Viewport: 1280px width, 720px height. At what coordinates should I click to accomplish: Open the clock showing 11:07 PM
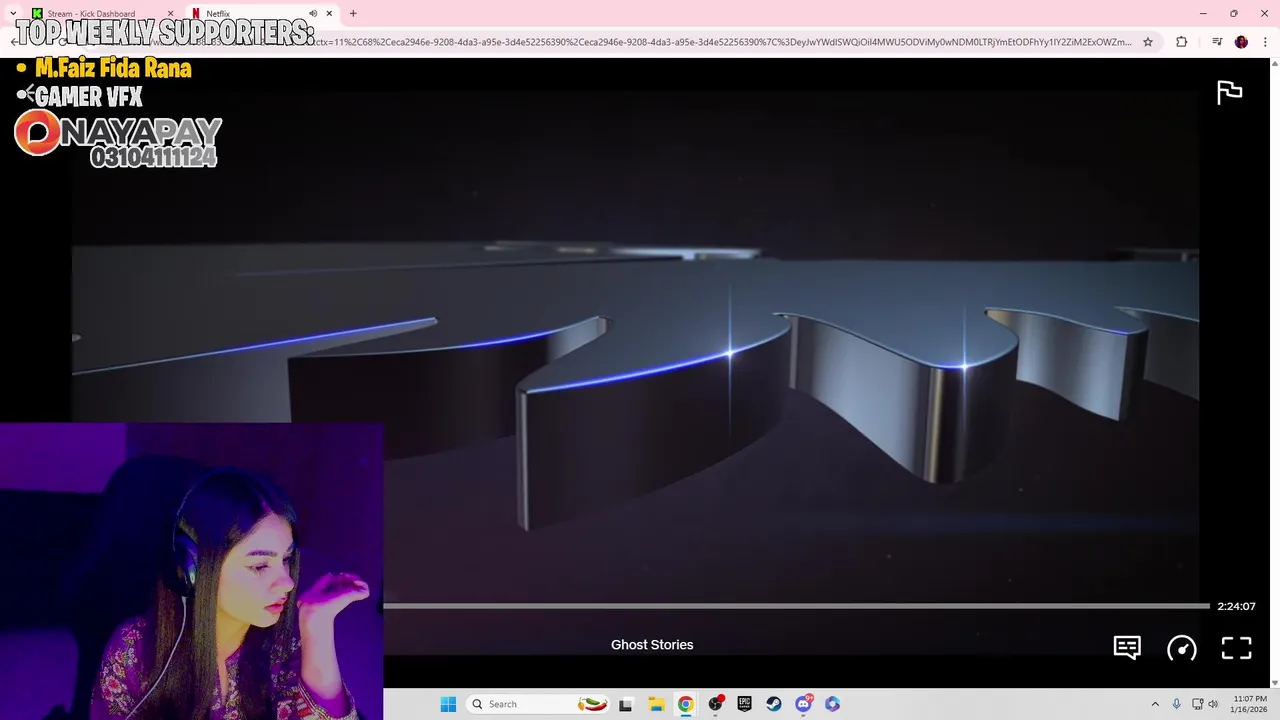(x=1250, y=704)
